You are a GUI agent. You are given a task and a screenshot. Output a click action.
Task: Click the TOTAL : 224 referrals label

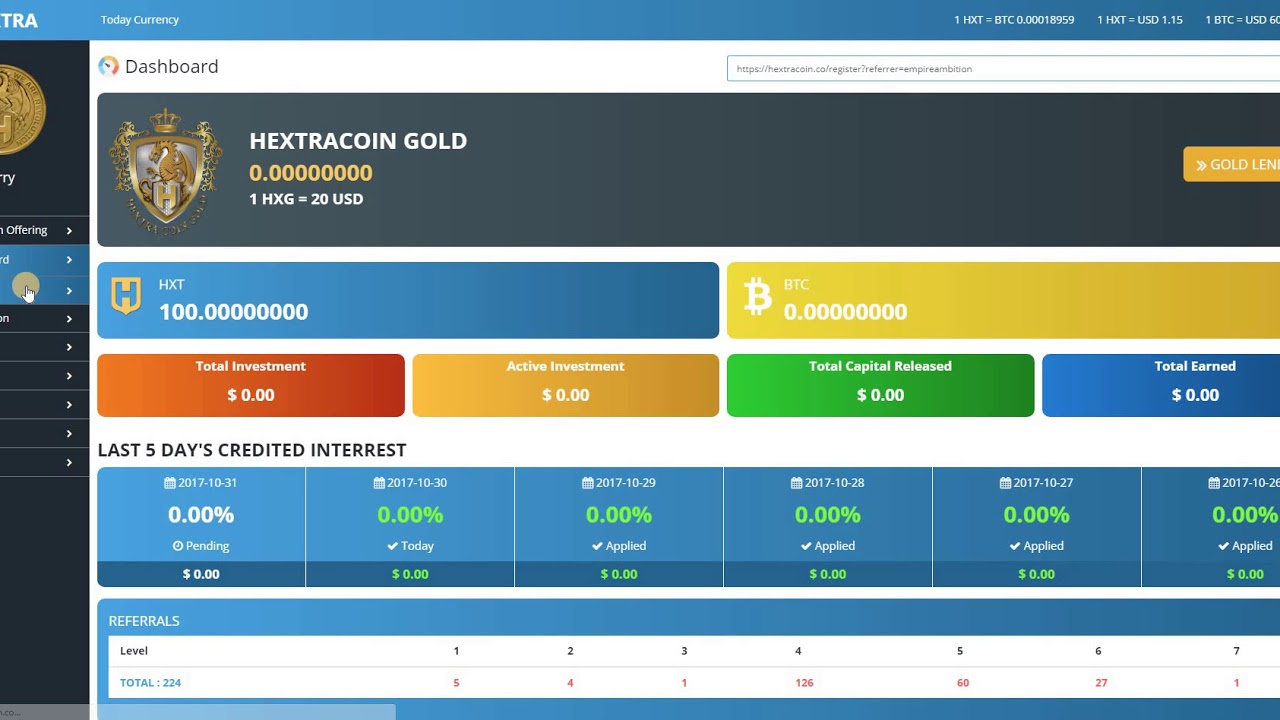150,683
